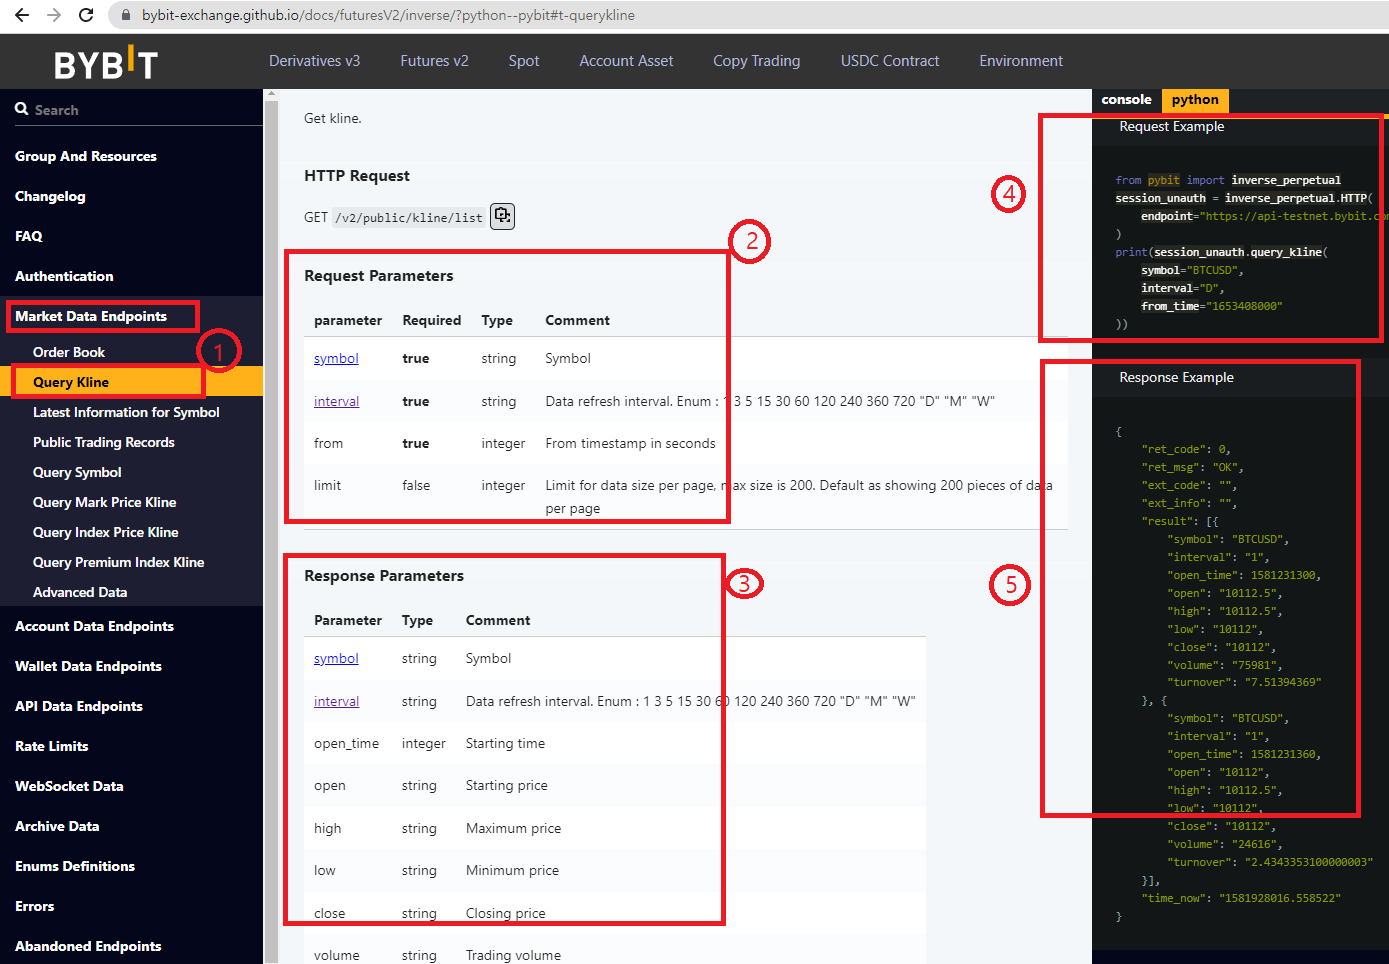
Task: Click the Request Parameters heading
Action: tap(379, 276)
